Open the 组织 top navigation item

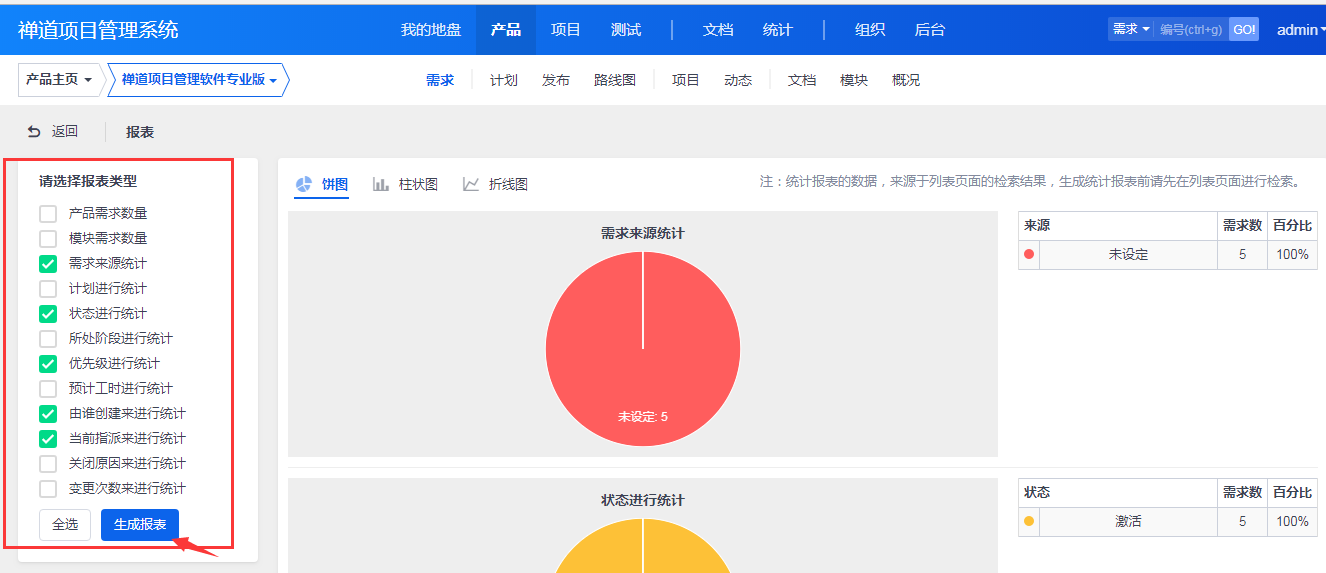(x=870, y=30)
